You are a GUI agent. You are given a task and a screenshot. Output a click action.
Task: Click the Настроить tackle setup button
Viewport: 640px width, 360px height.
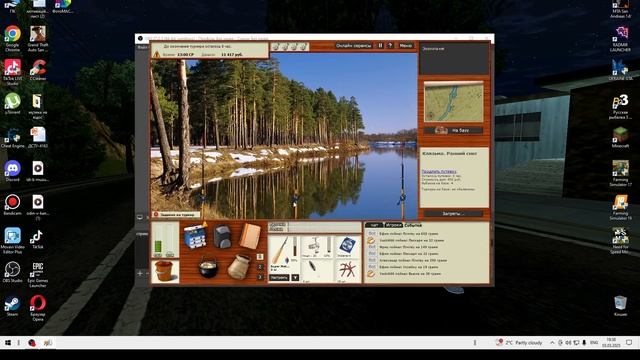[x=279, y=278]
